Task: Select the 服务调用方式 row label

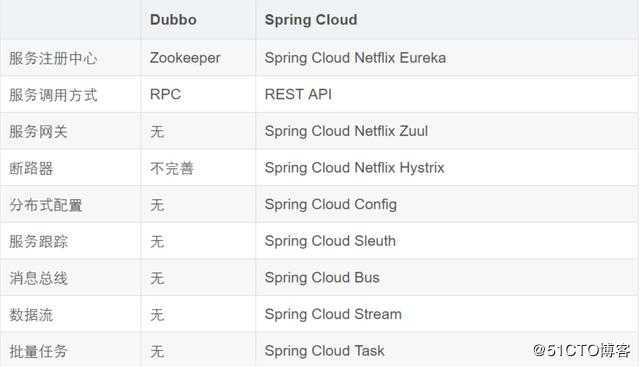Action: [x=53, y=95]
